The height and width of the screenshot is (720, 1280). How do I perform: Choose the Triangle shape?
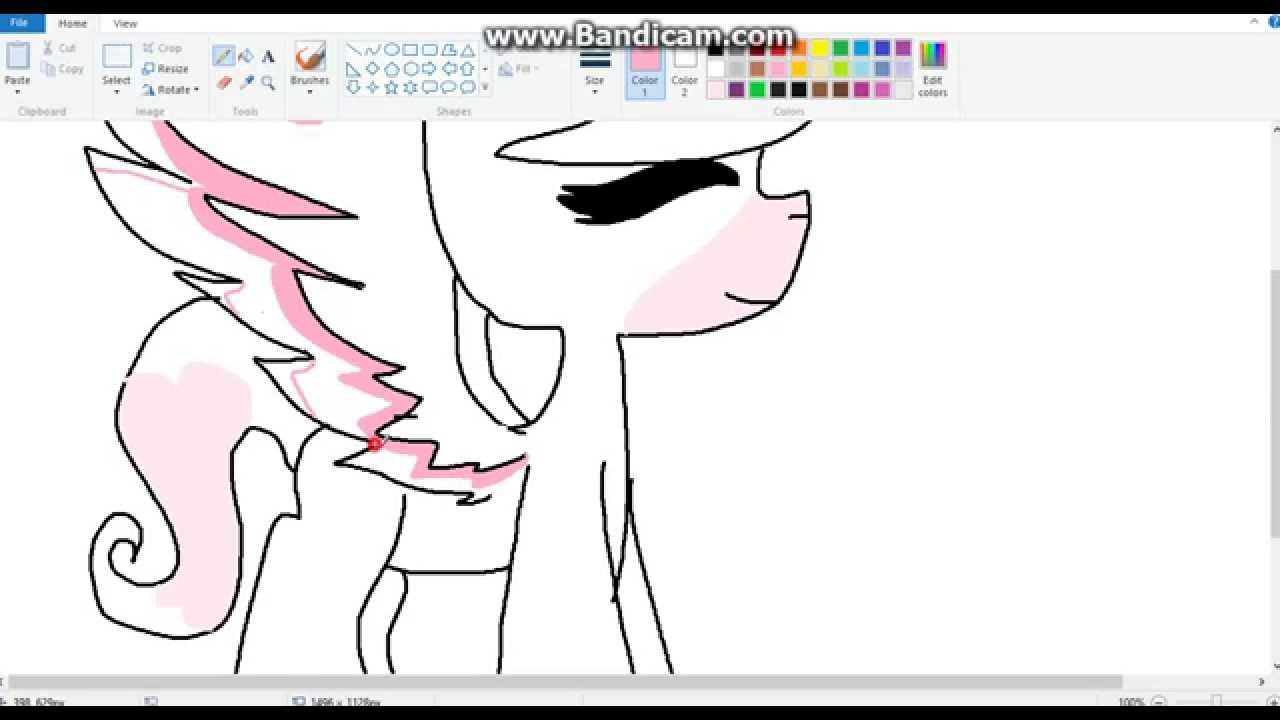coord(468,50)
